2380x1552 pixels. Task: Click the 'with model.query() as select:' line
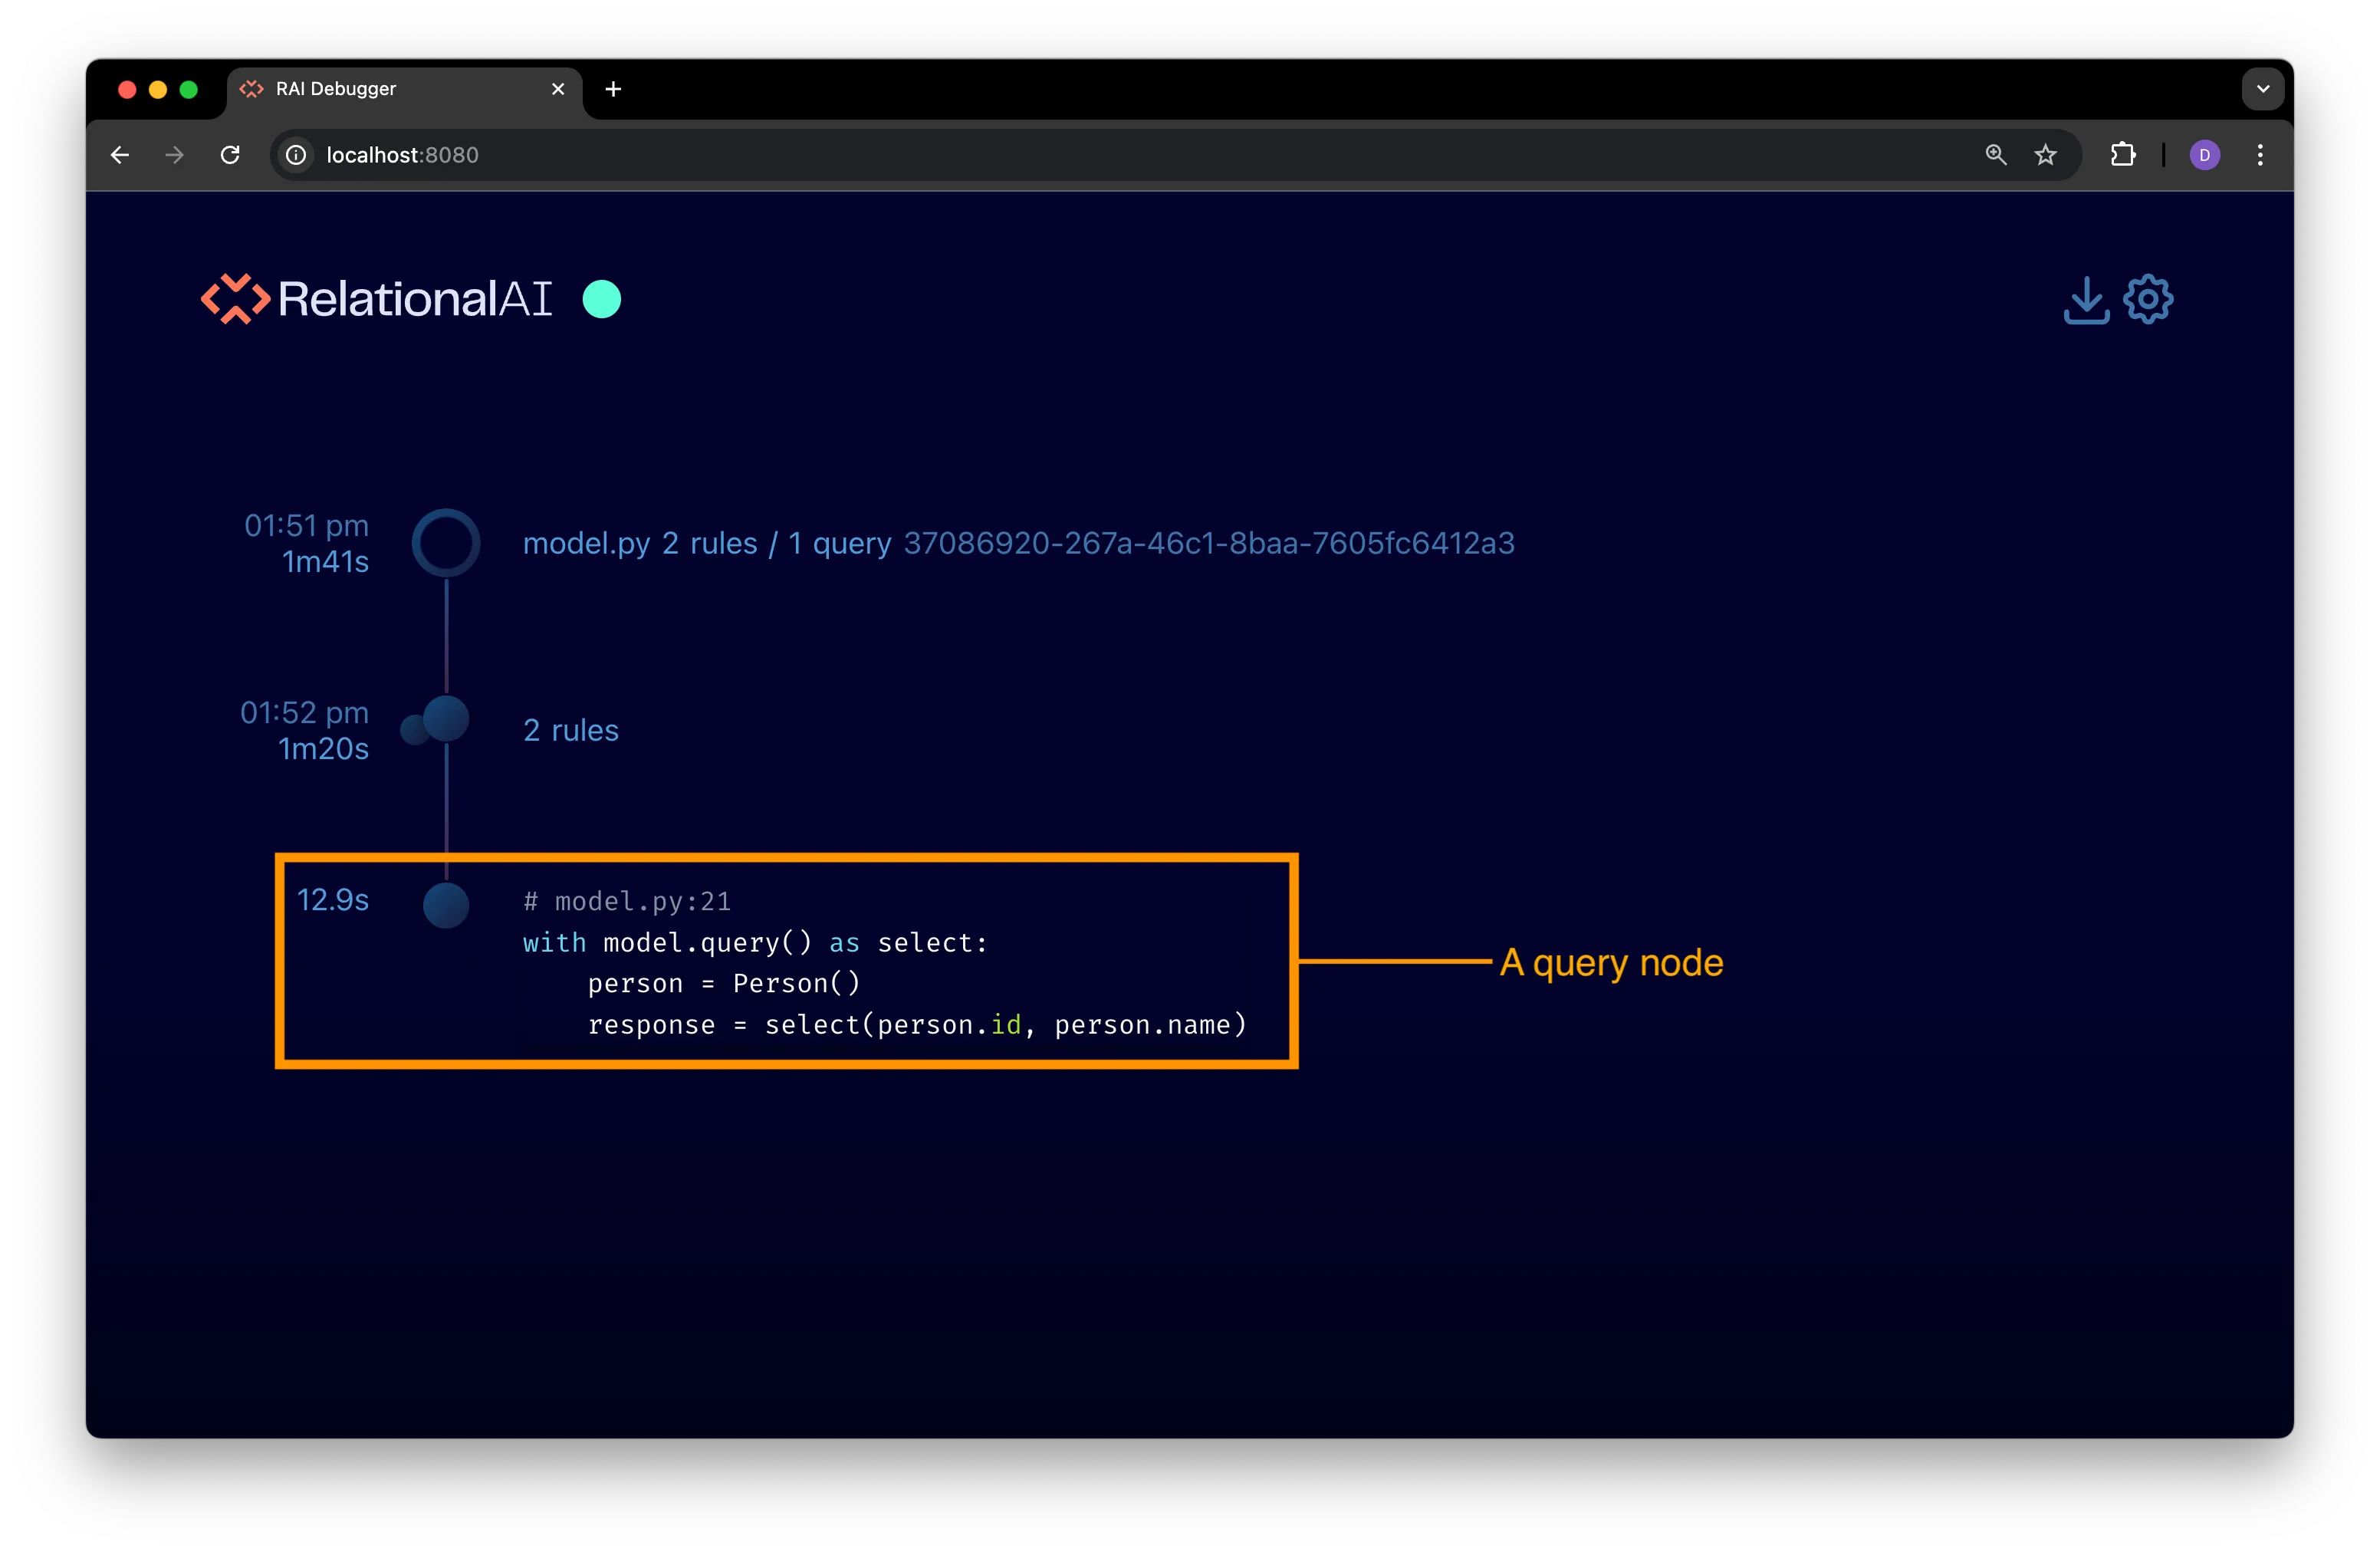(x=755, y=942)
